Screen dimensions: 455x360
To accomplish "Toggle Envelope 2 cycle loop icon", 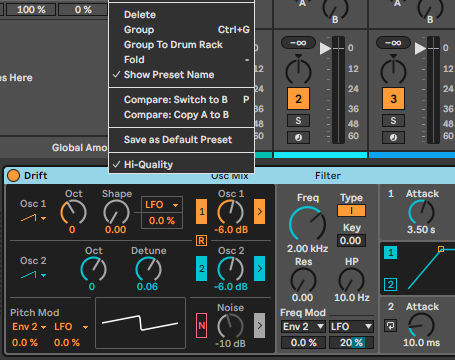I will coord(390,325).
